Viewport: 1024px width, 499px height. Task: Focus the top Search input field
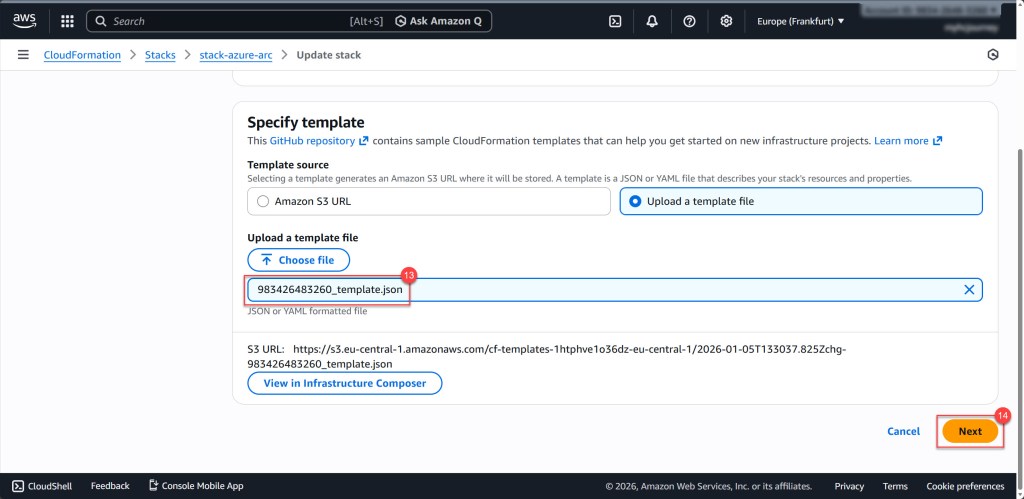point(230,21)
